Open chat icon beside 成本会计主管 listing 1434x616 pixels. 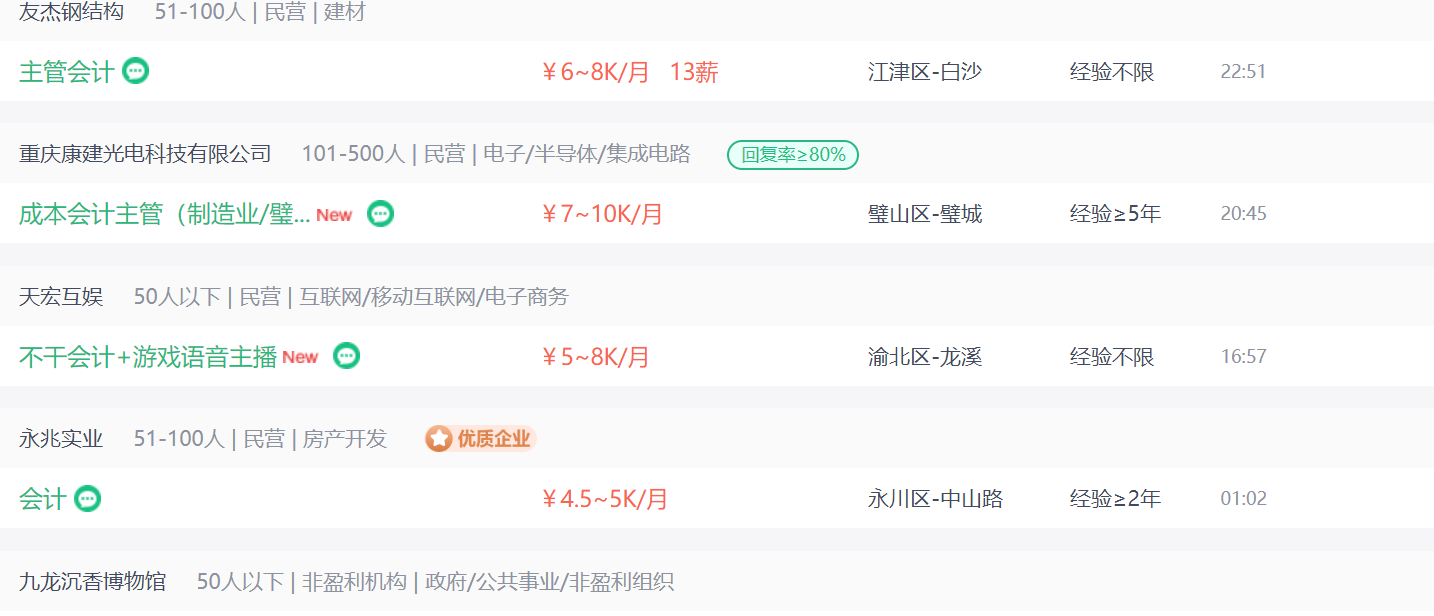(380, 213)
